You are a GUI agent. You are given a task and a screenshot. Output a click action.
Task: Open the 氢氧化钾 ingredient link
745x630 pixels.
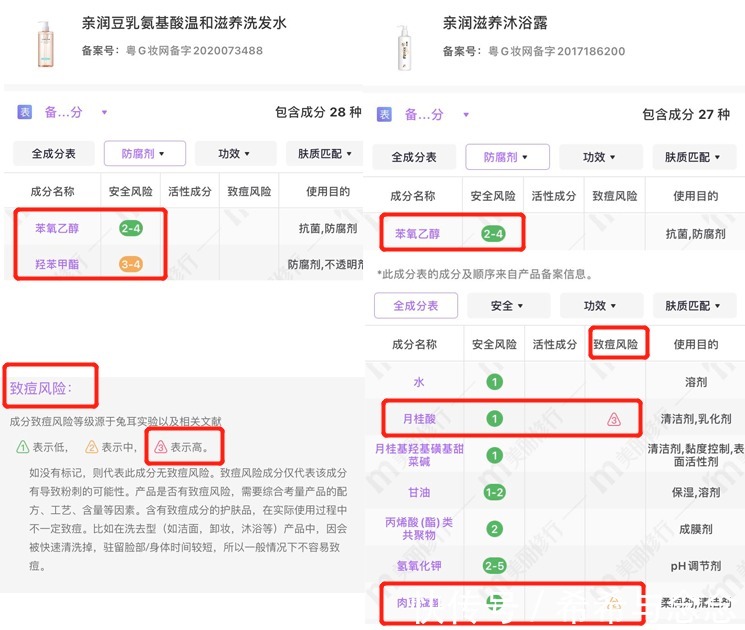point(419,566)
